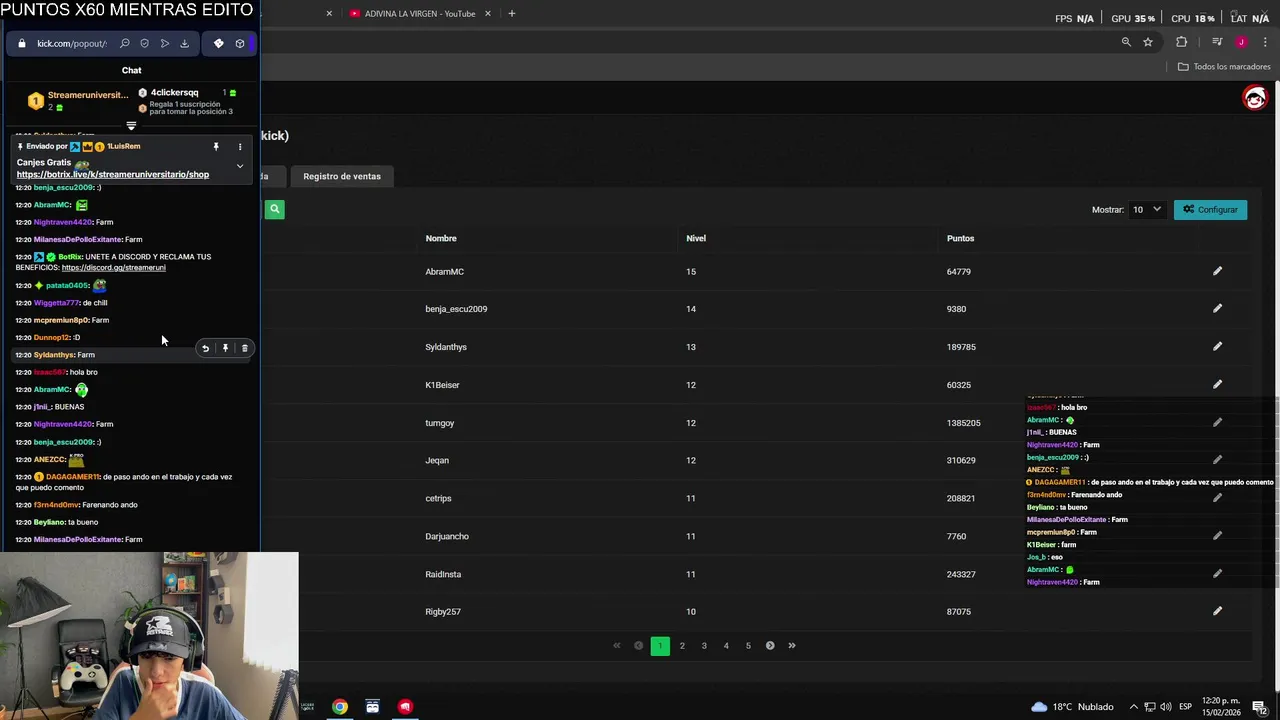
Task: Click the edit pencil for Rigby257
Action: [x=1217, y=611]
